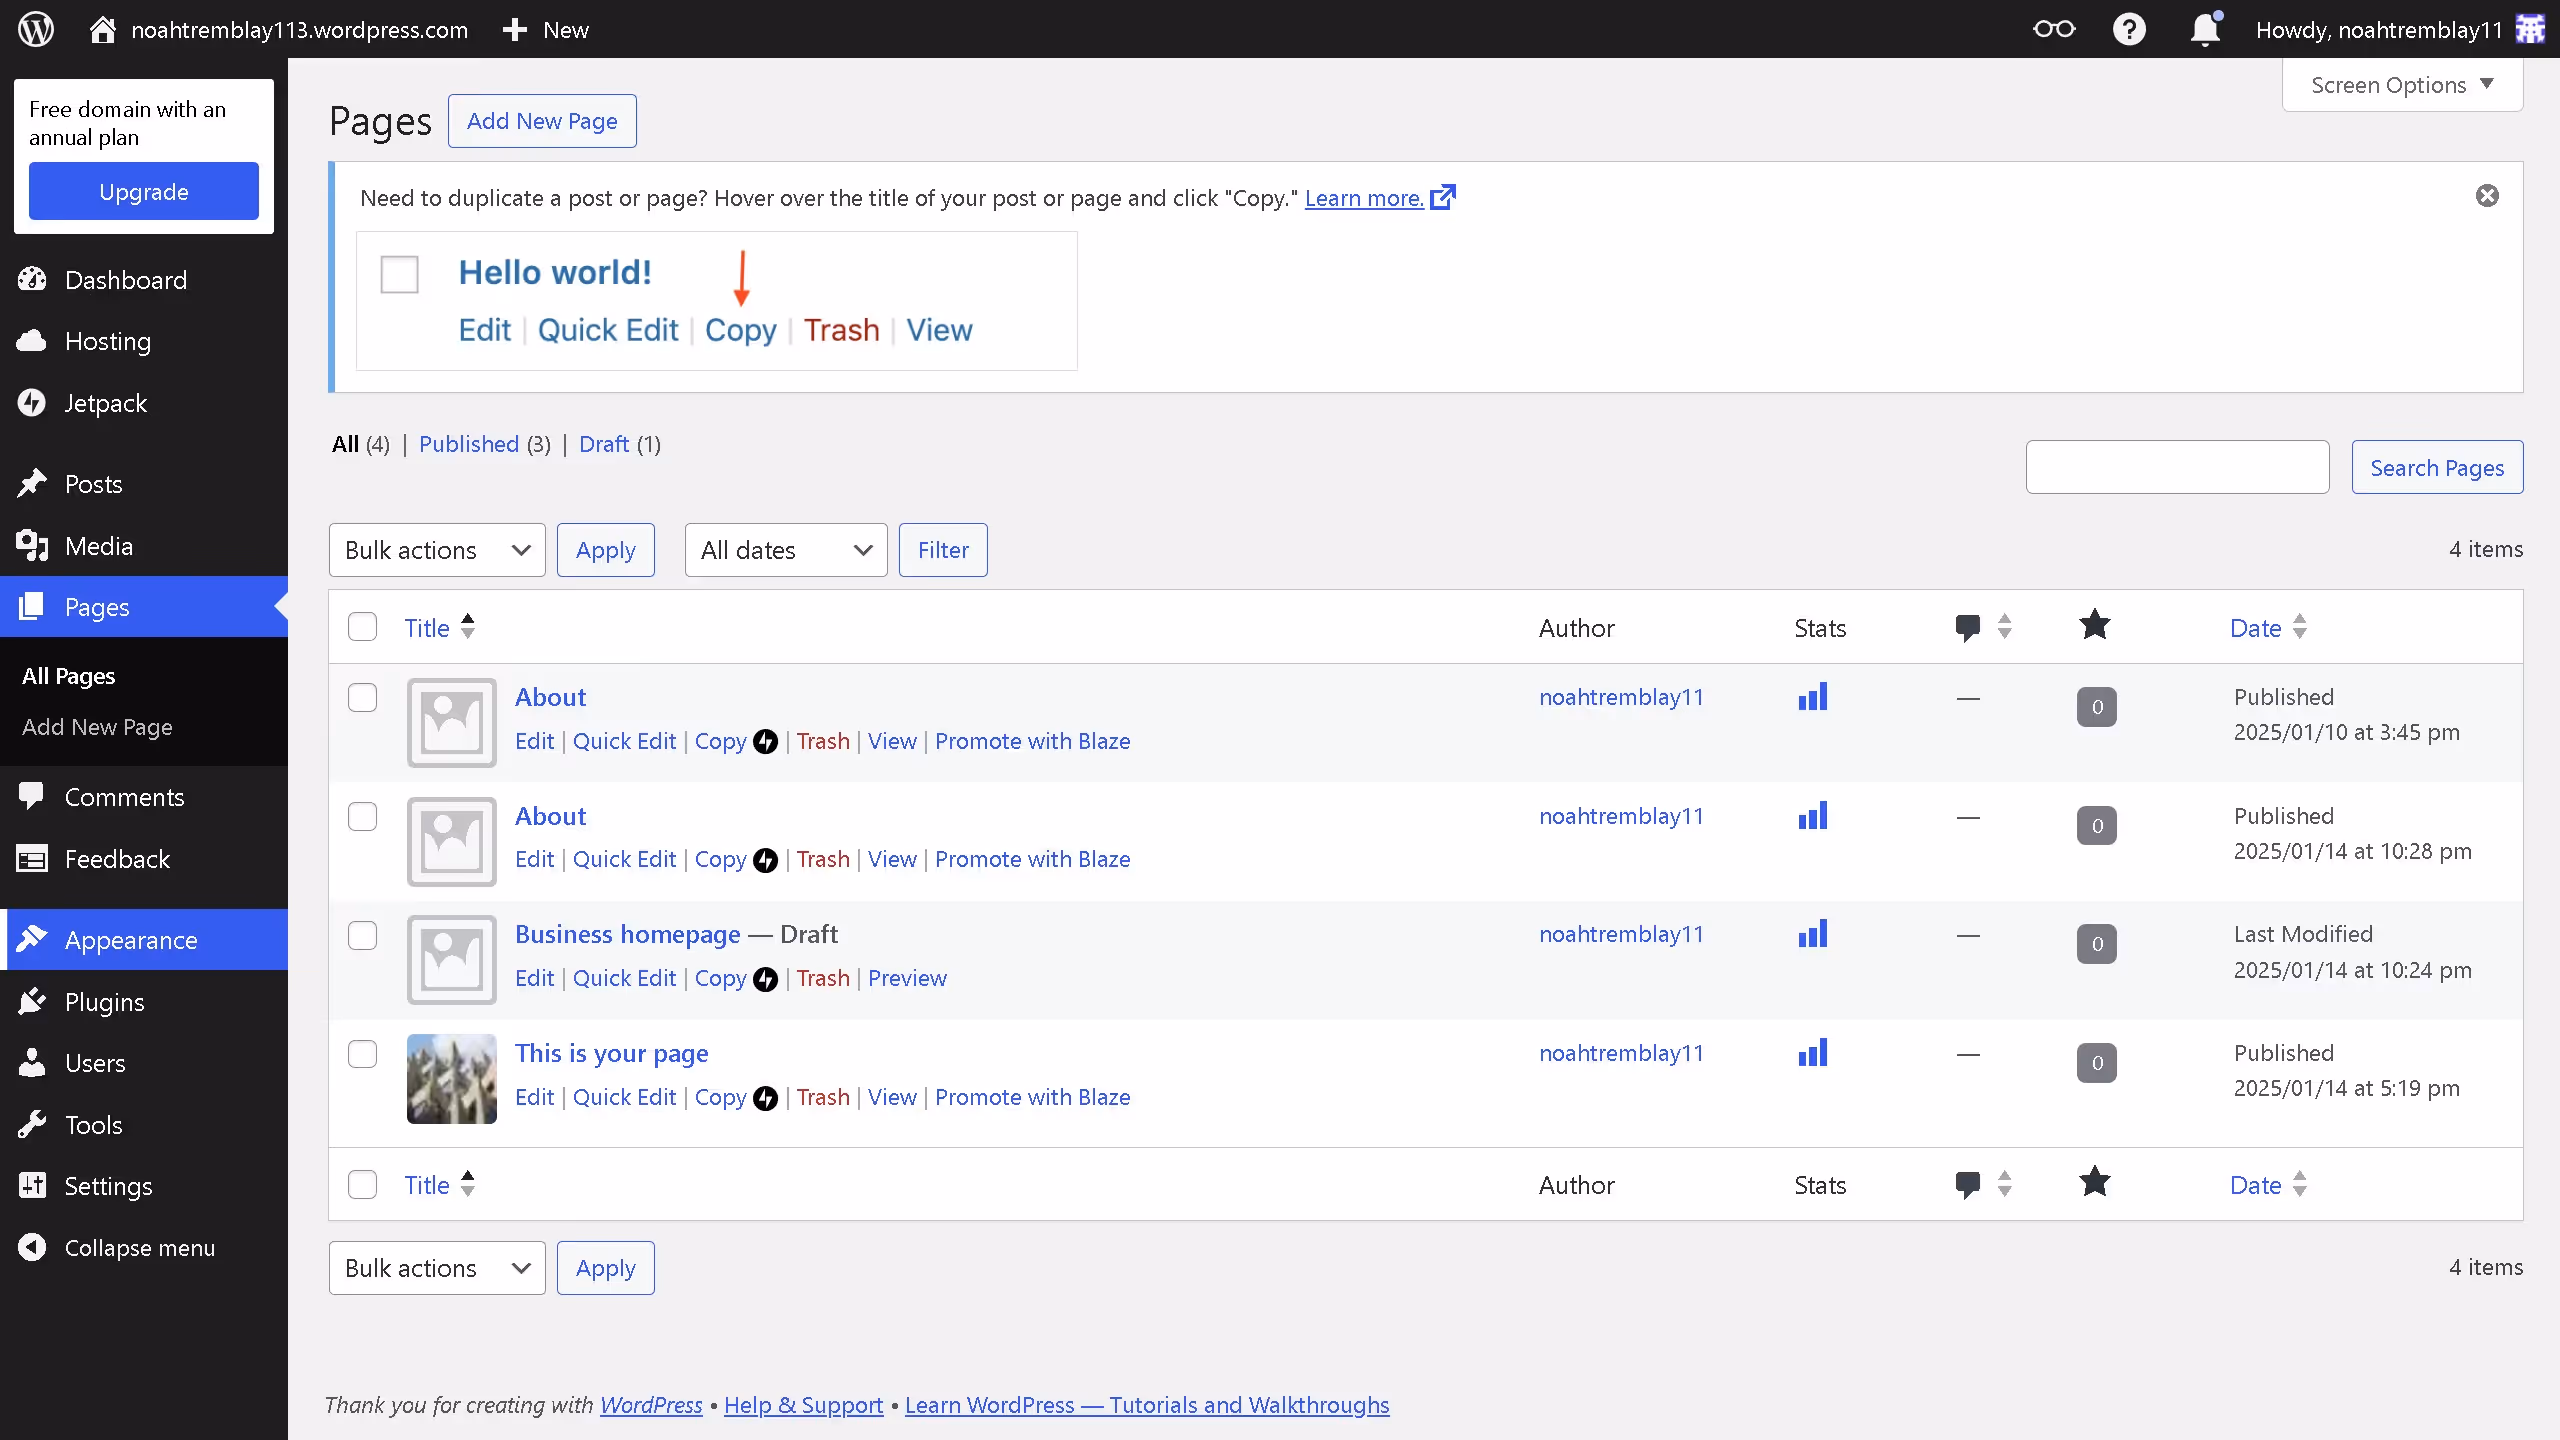Dismiss the duplicate page notice
2560x1440 pixels.
[2487, 196]
